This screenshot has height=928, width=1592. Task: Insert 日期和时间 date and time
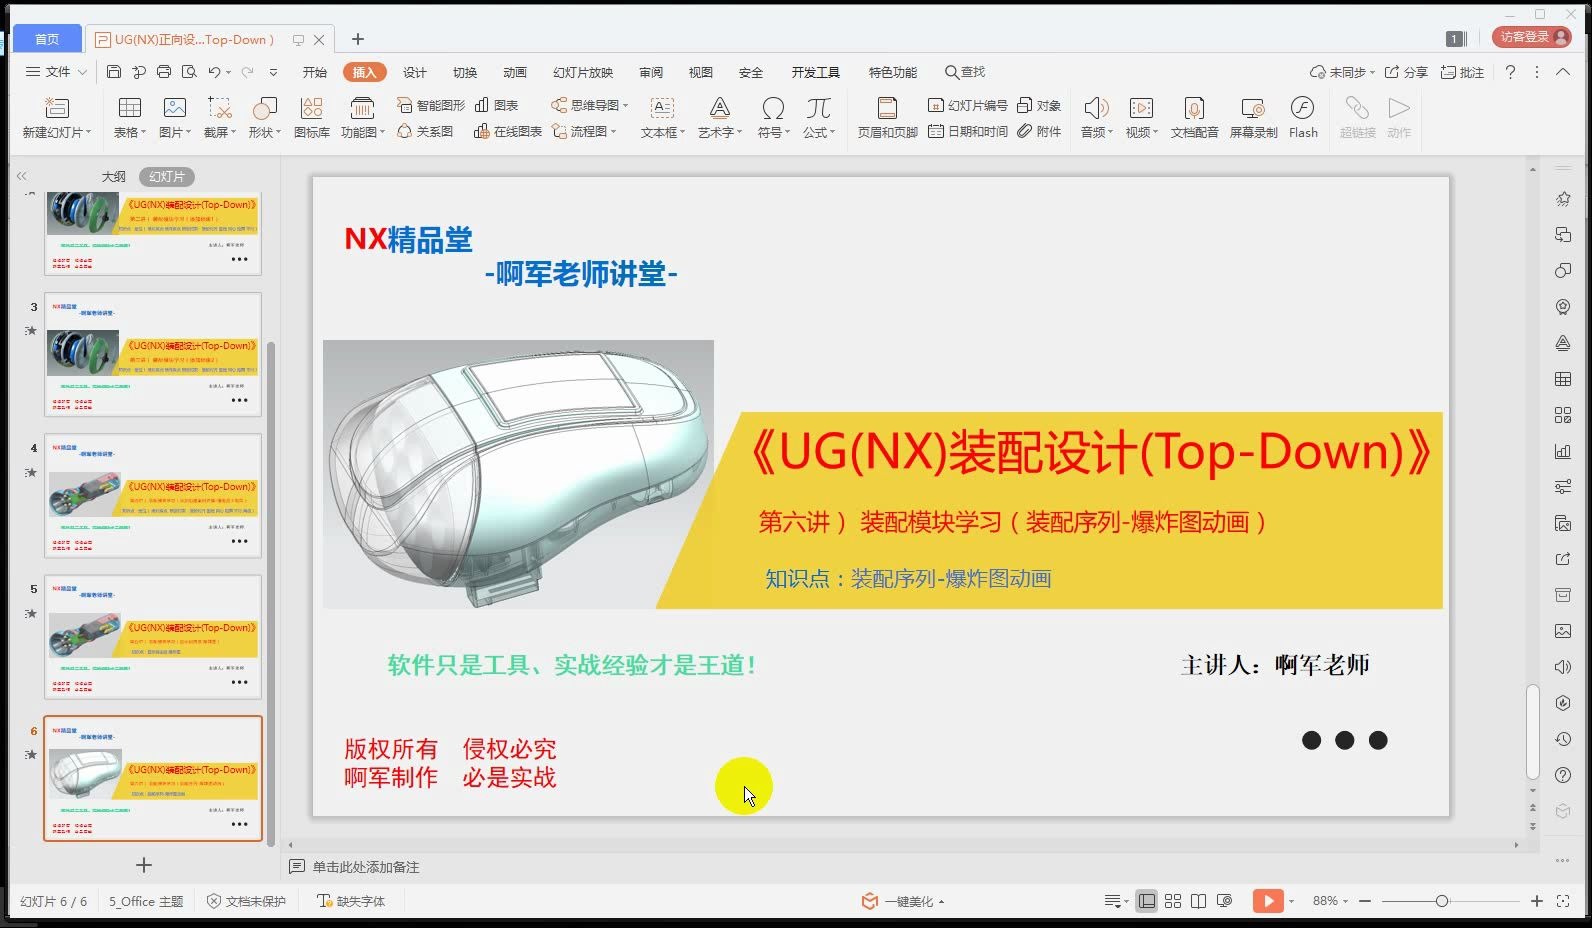(x=967, y=131)
